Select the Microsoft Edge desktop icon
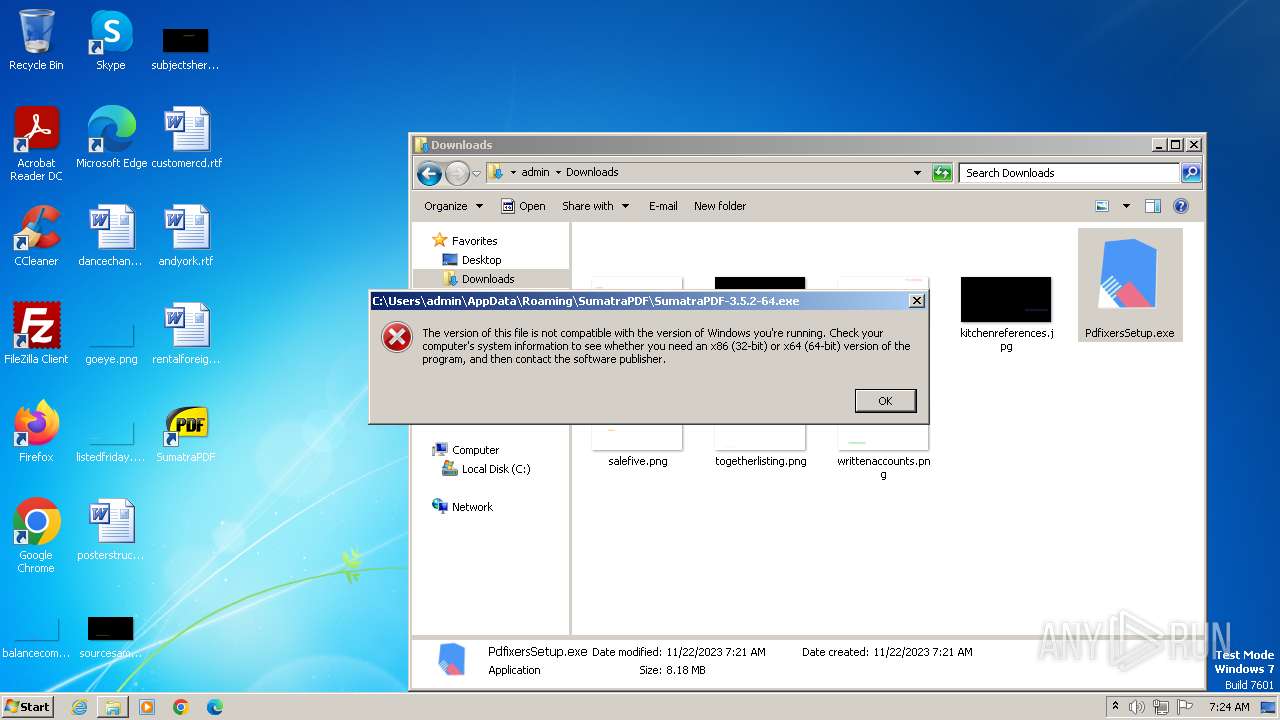 click(x=111, y=138)
